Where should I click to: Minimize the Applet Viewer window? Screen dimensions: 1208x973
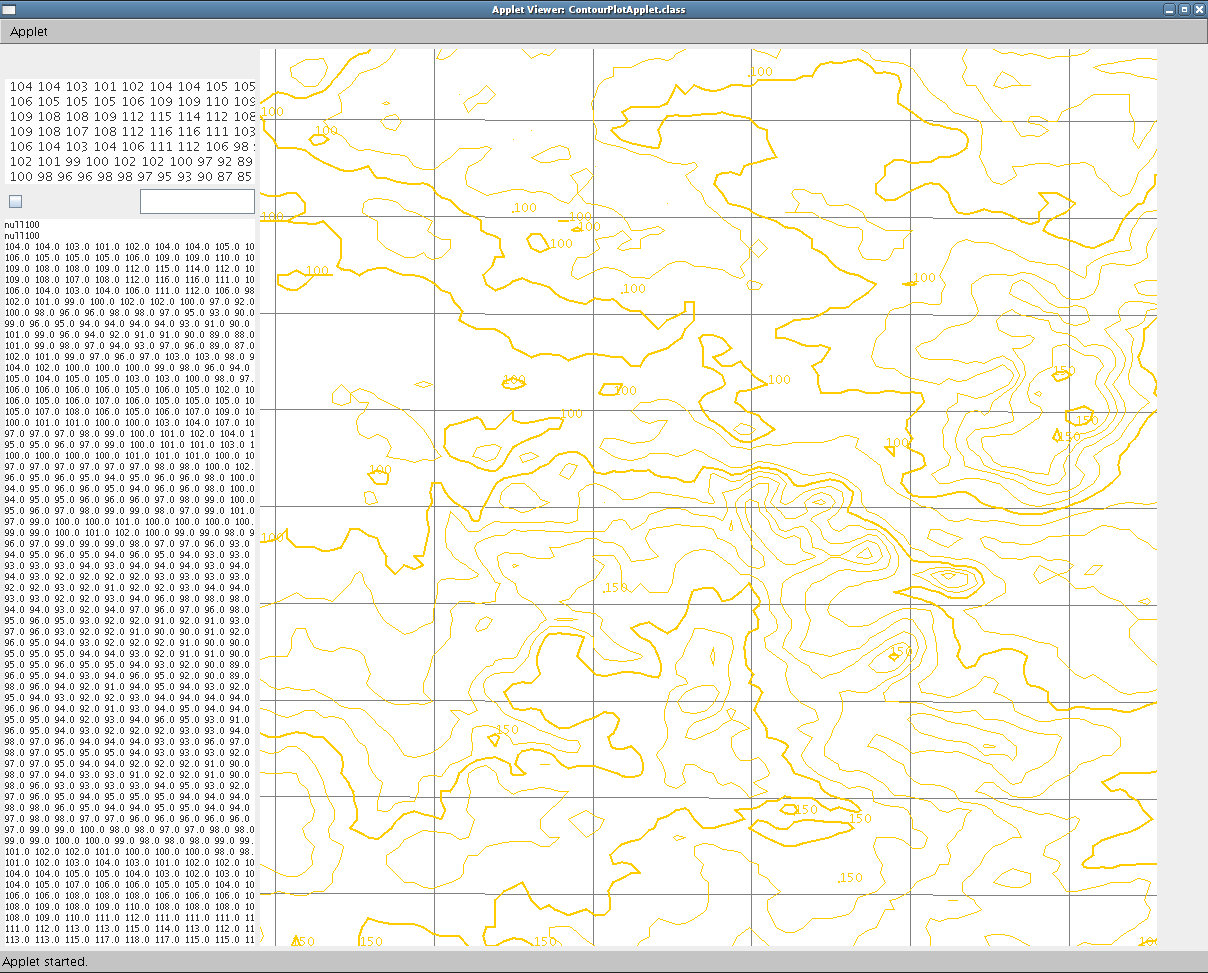point(1169,9)
